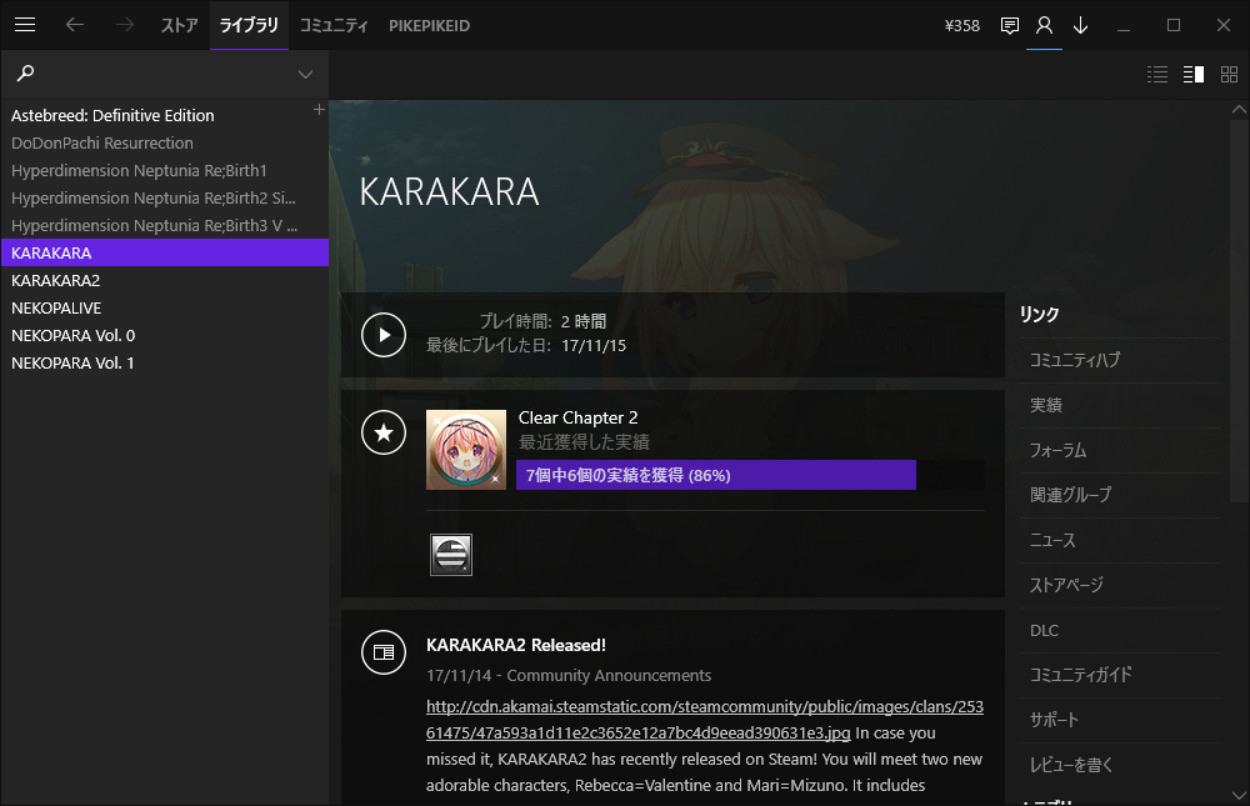The width and height of the screenshot is (1250, 806).
Task: Click the scrollbar up arrow
Action: [x=1240, y=110]
